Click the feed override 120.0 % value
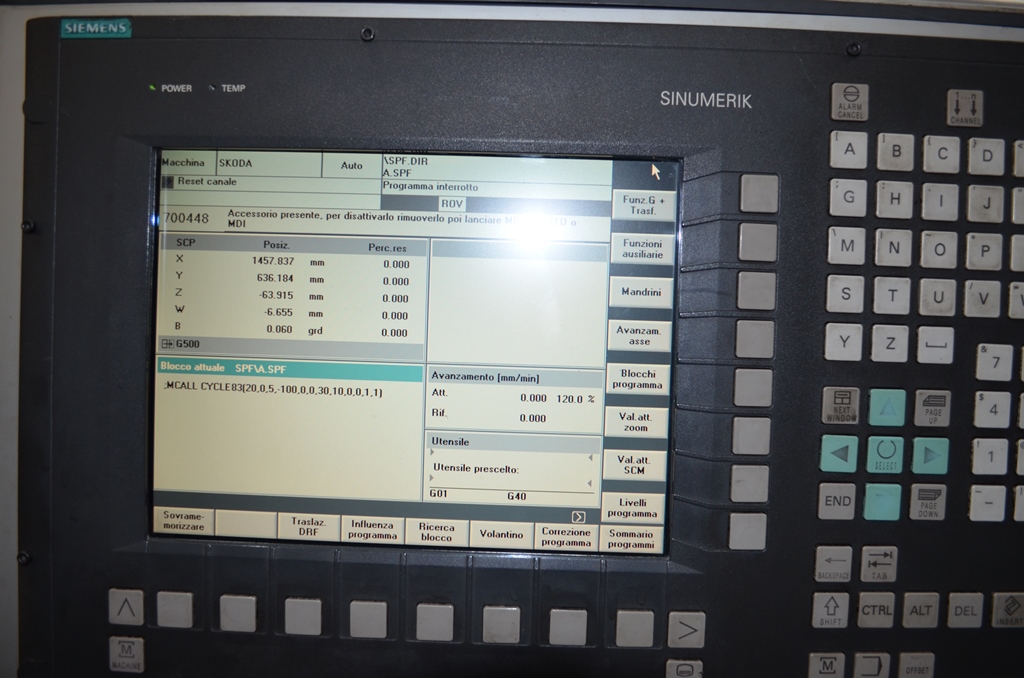Screen dimensions: 1024x678 point(575,398)
